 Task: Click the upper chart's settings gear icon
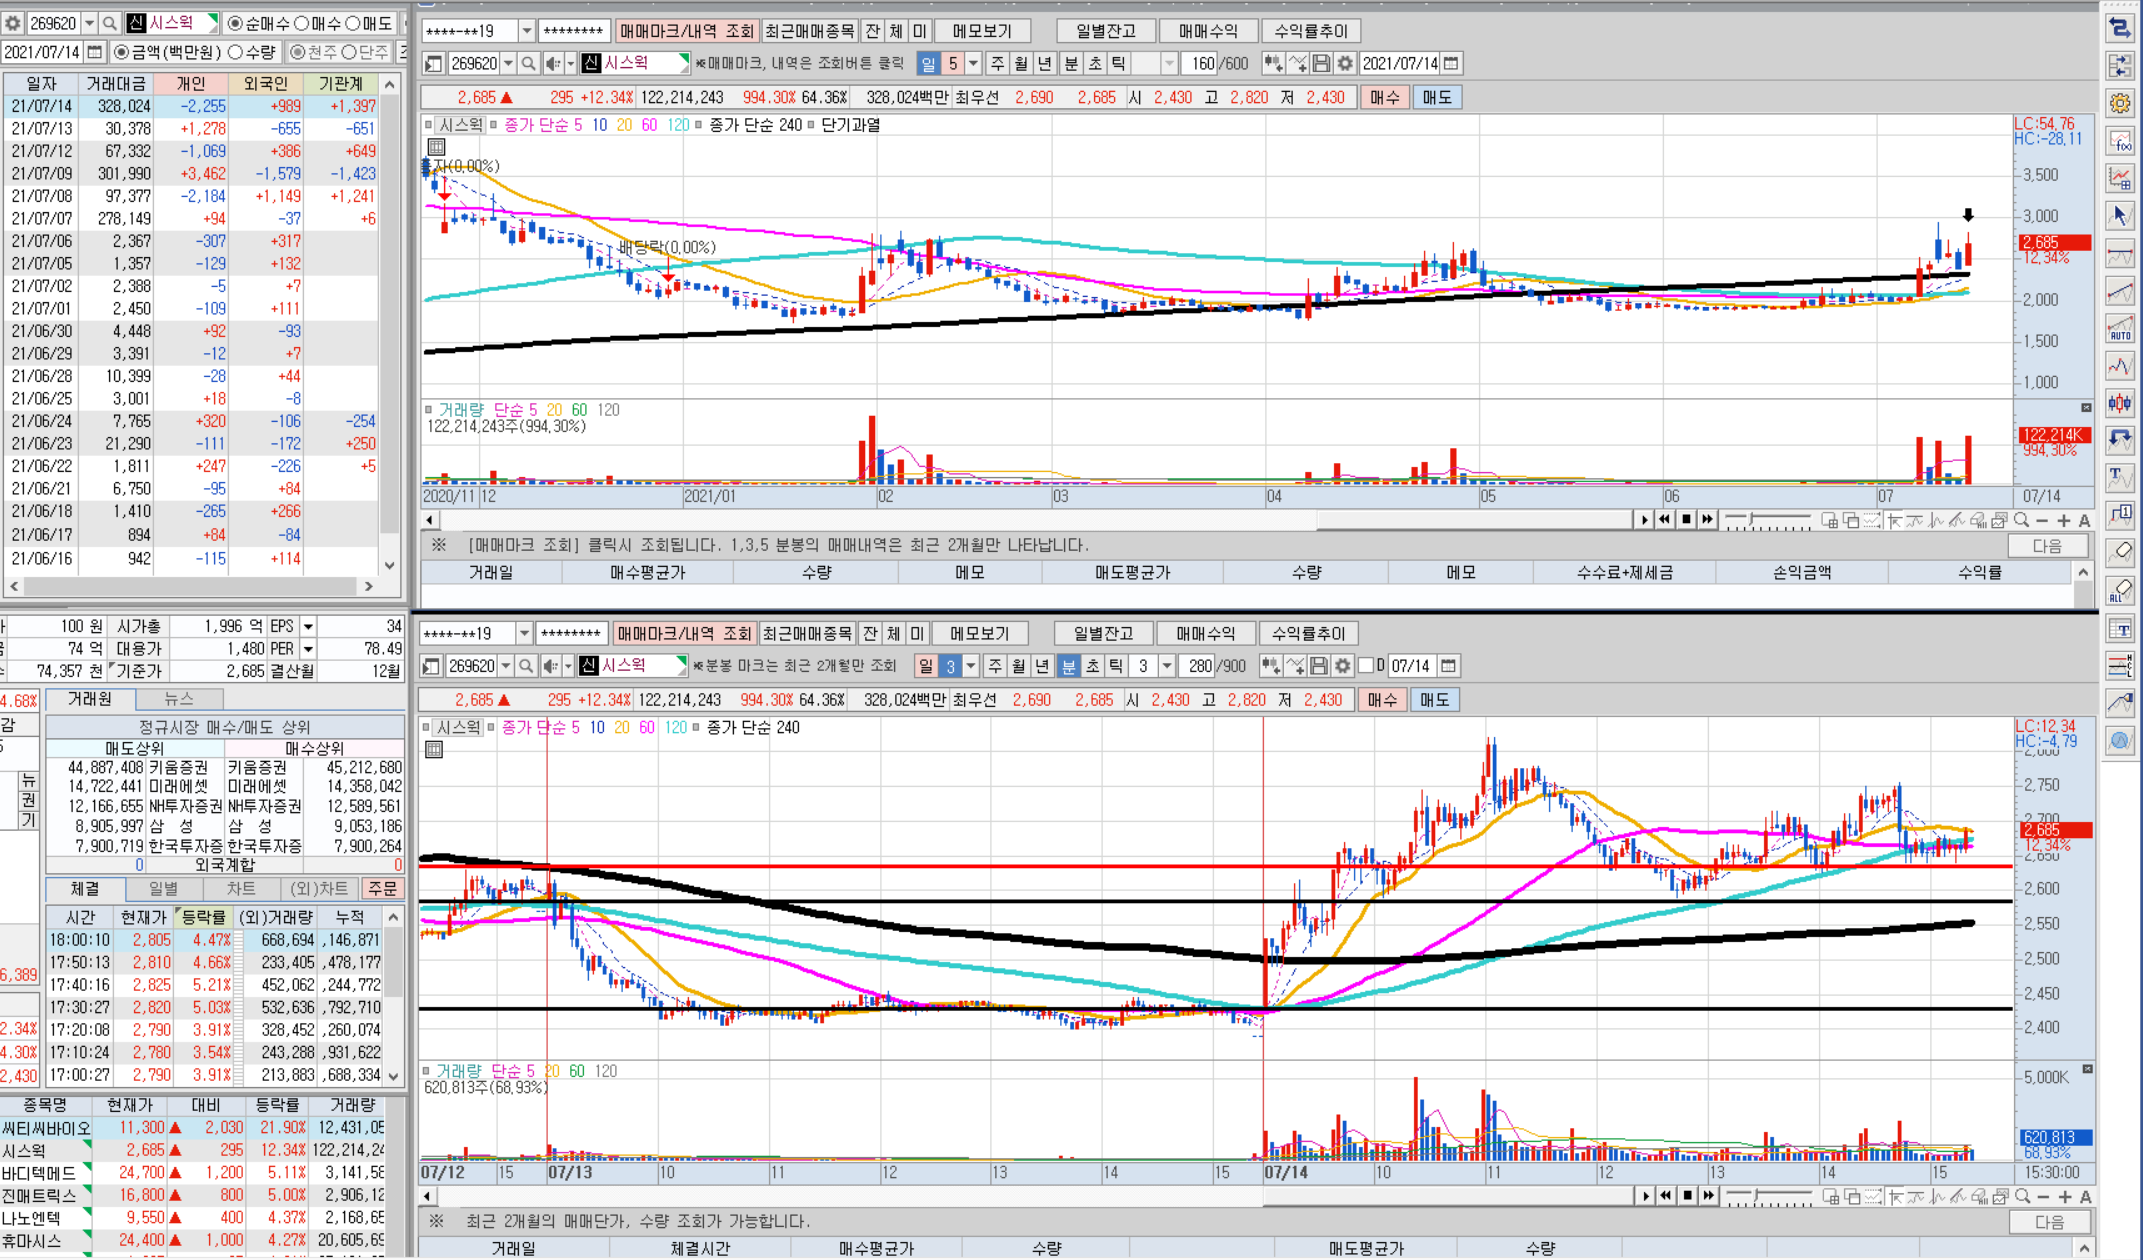point(1345,63)
